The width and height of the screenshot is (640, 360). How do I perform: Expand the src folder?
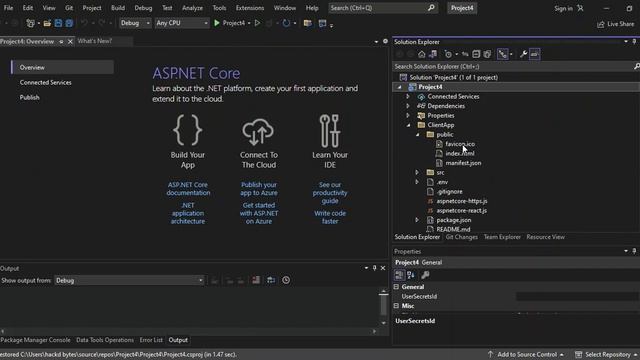[x=417, y=173]
